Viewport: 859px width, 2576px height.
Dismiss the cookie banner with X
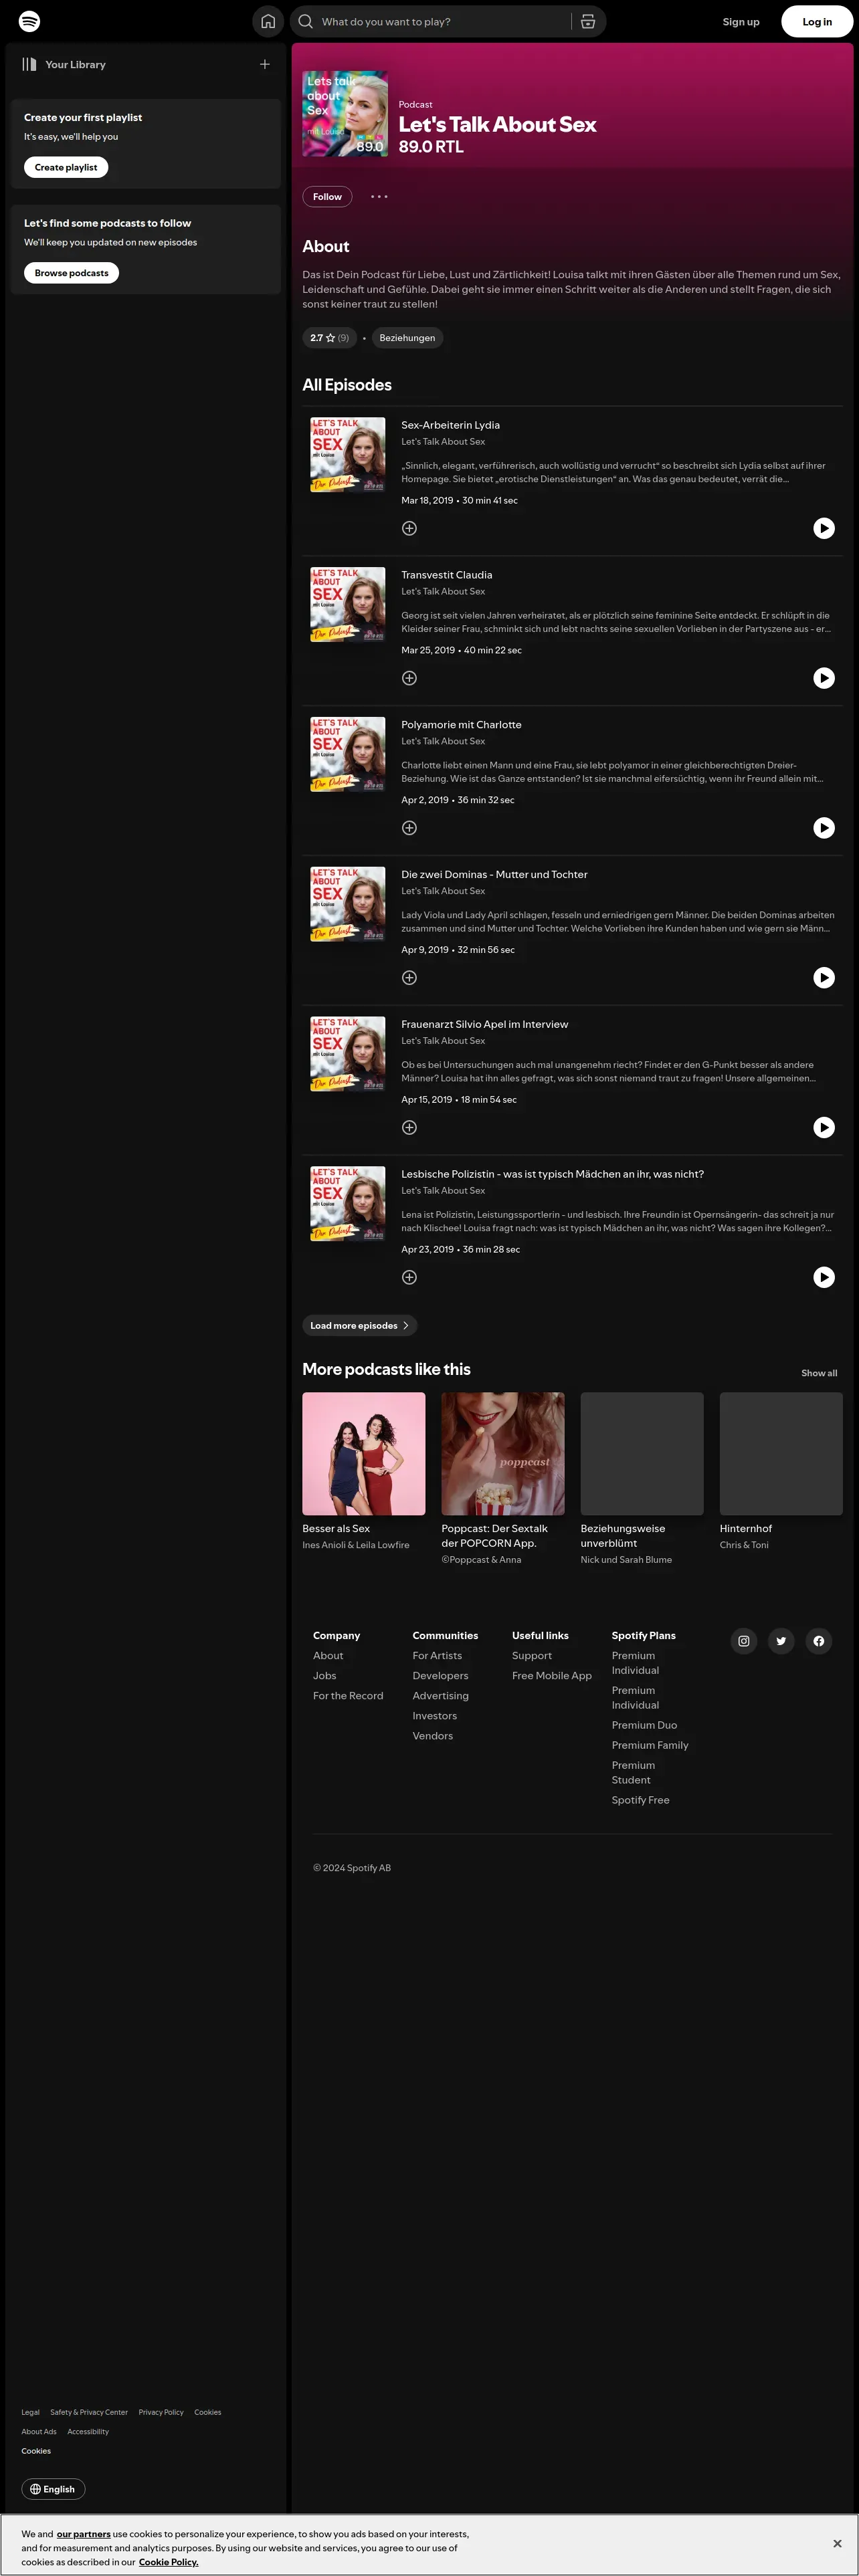coord(837,2543)
